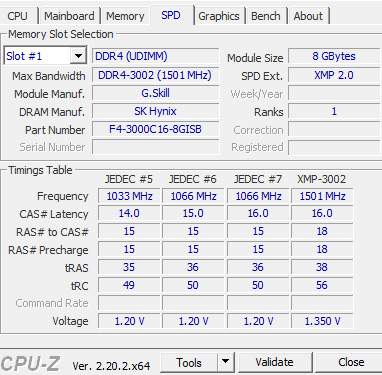This screenshot has width=382, height=375.
Task: Click the JEDEC #7 column header
Action: coord(258,179)
